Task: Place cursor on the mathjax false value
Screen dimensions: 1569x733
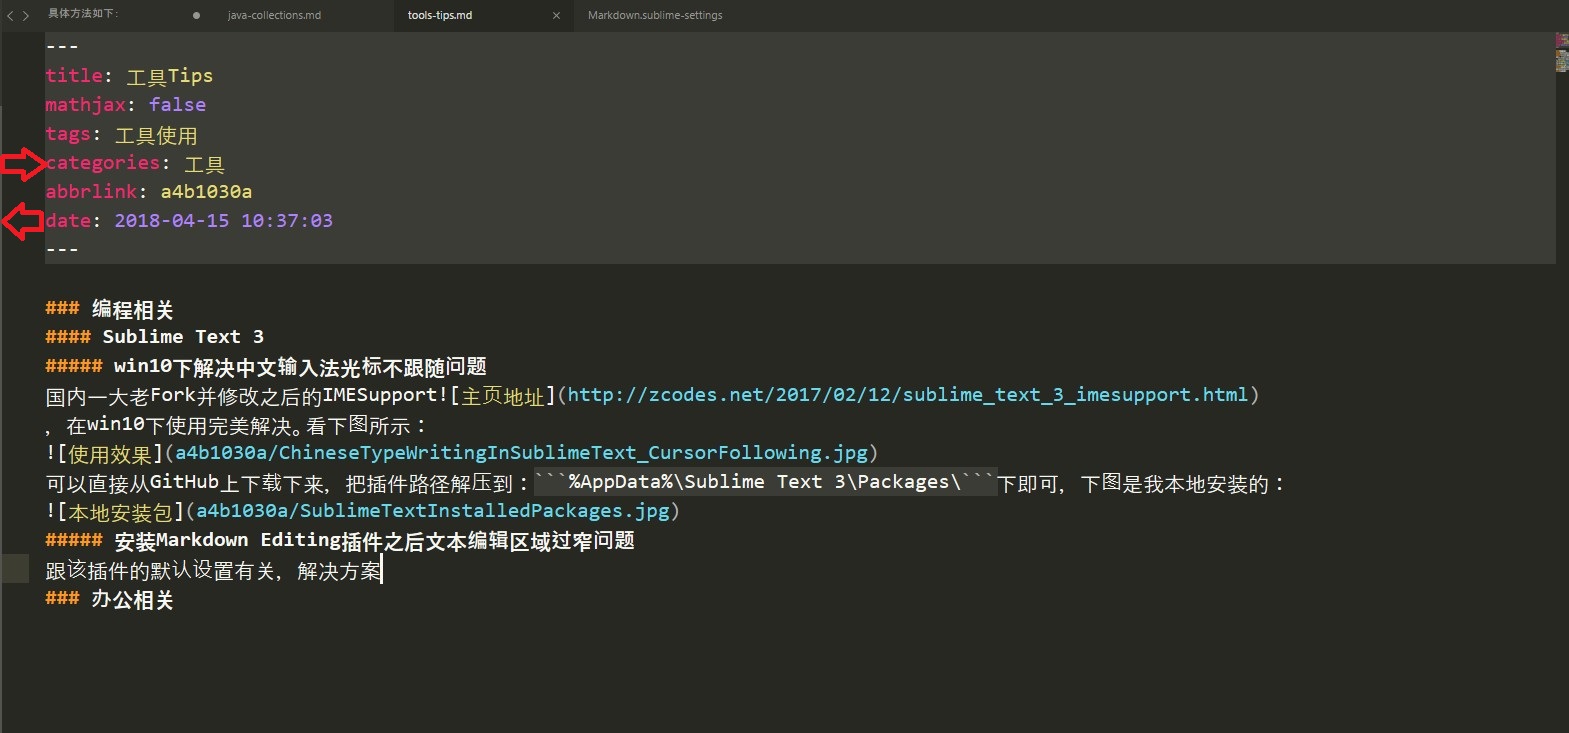Action: point(177,105)
